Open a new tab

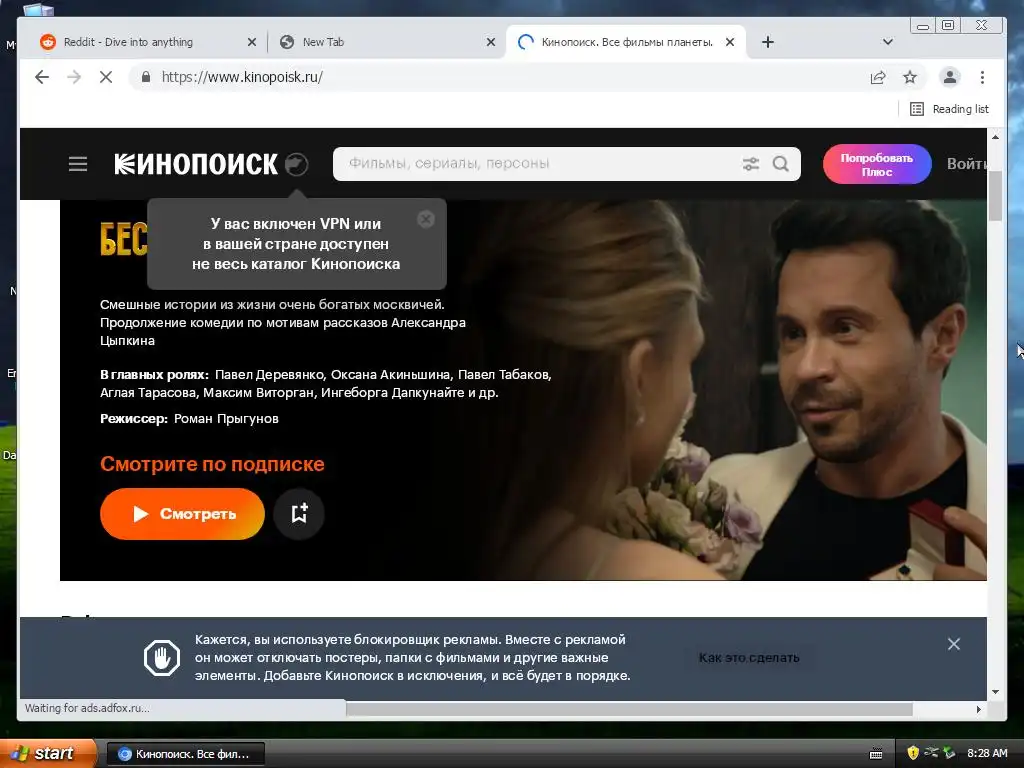pyautogui.click(x=768, y=42)
